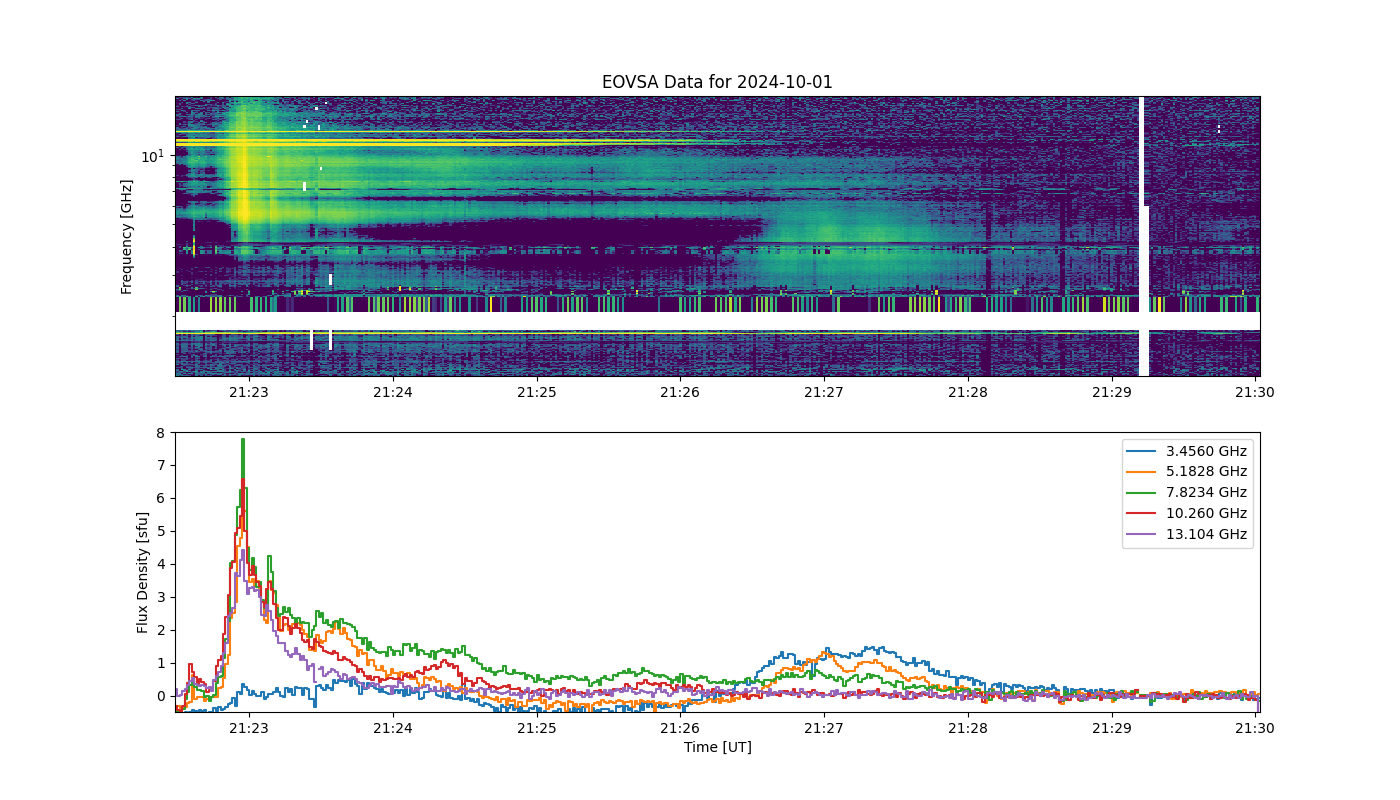Click the green flux peak near 21:23
1400x800 pixels.
(243, 440)
